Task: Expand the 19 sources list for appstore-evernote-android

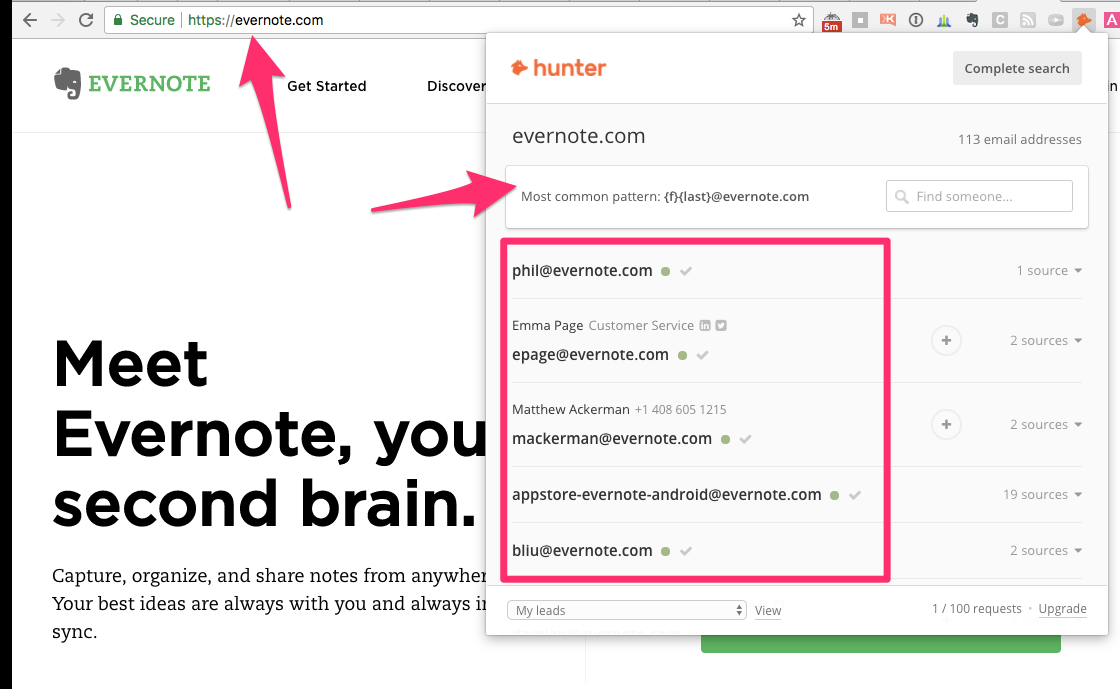Action: point(1042,495)
